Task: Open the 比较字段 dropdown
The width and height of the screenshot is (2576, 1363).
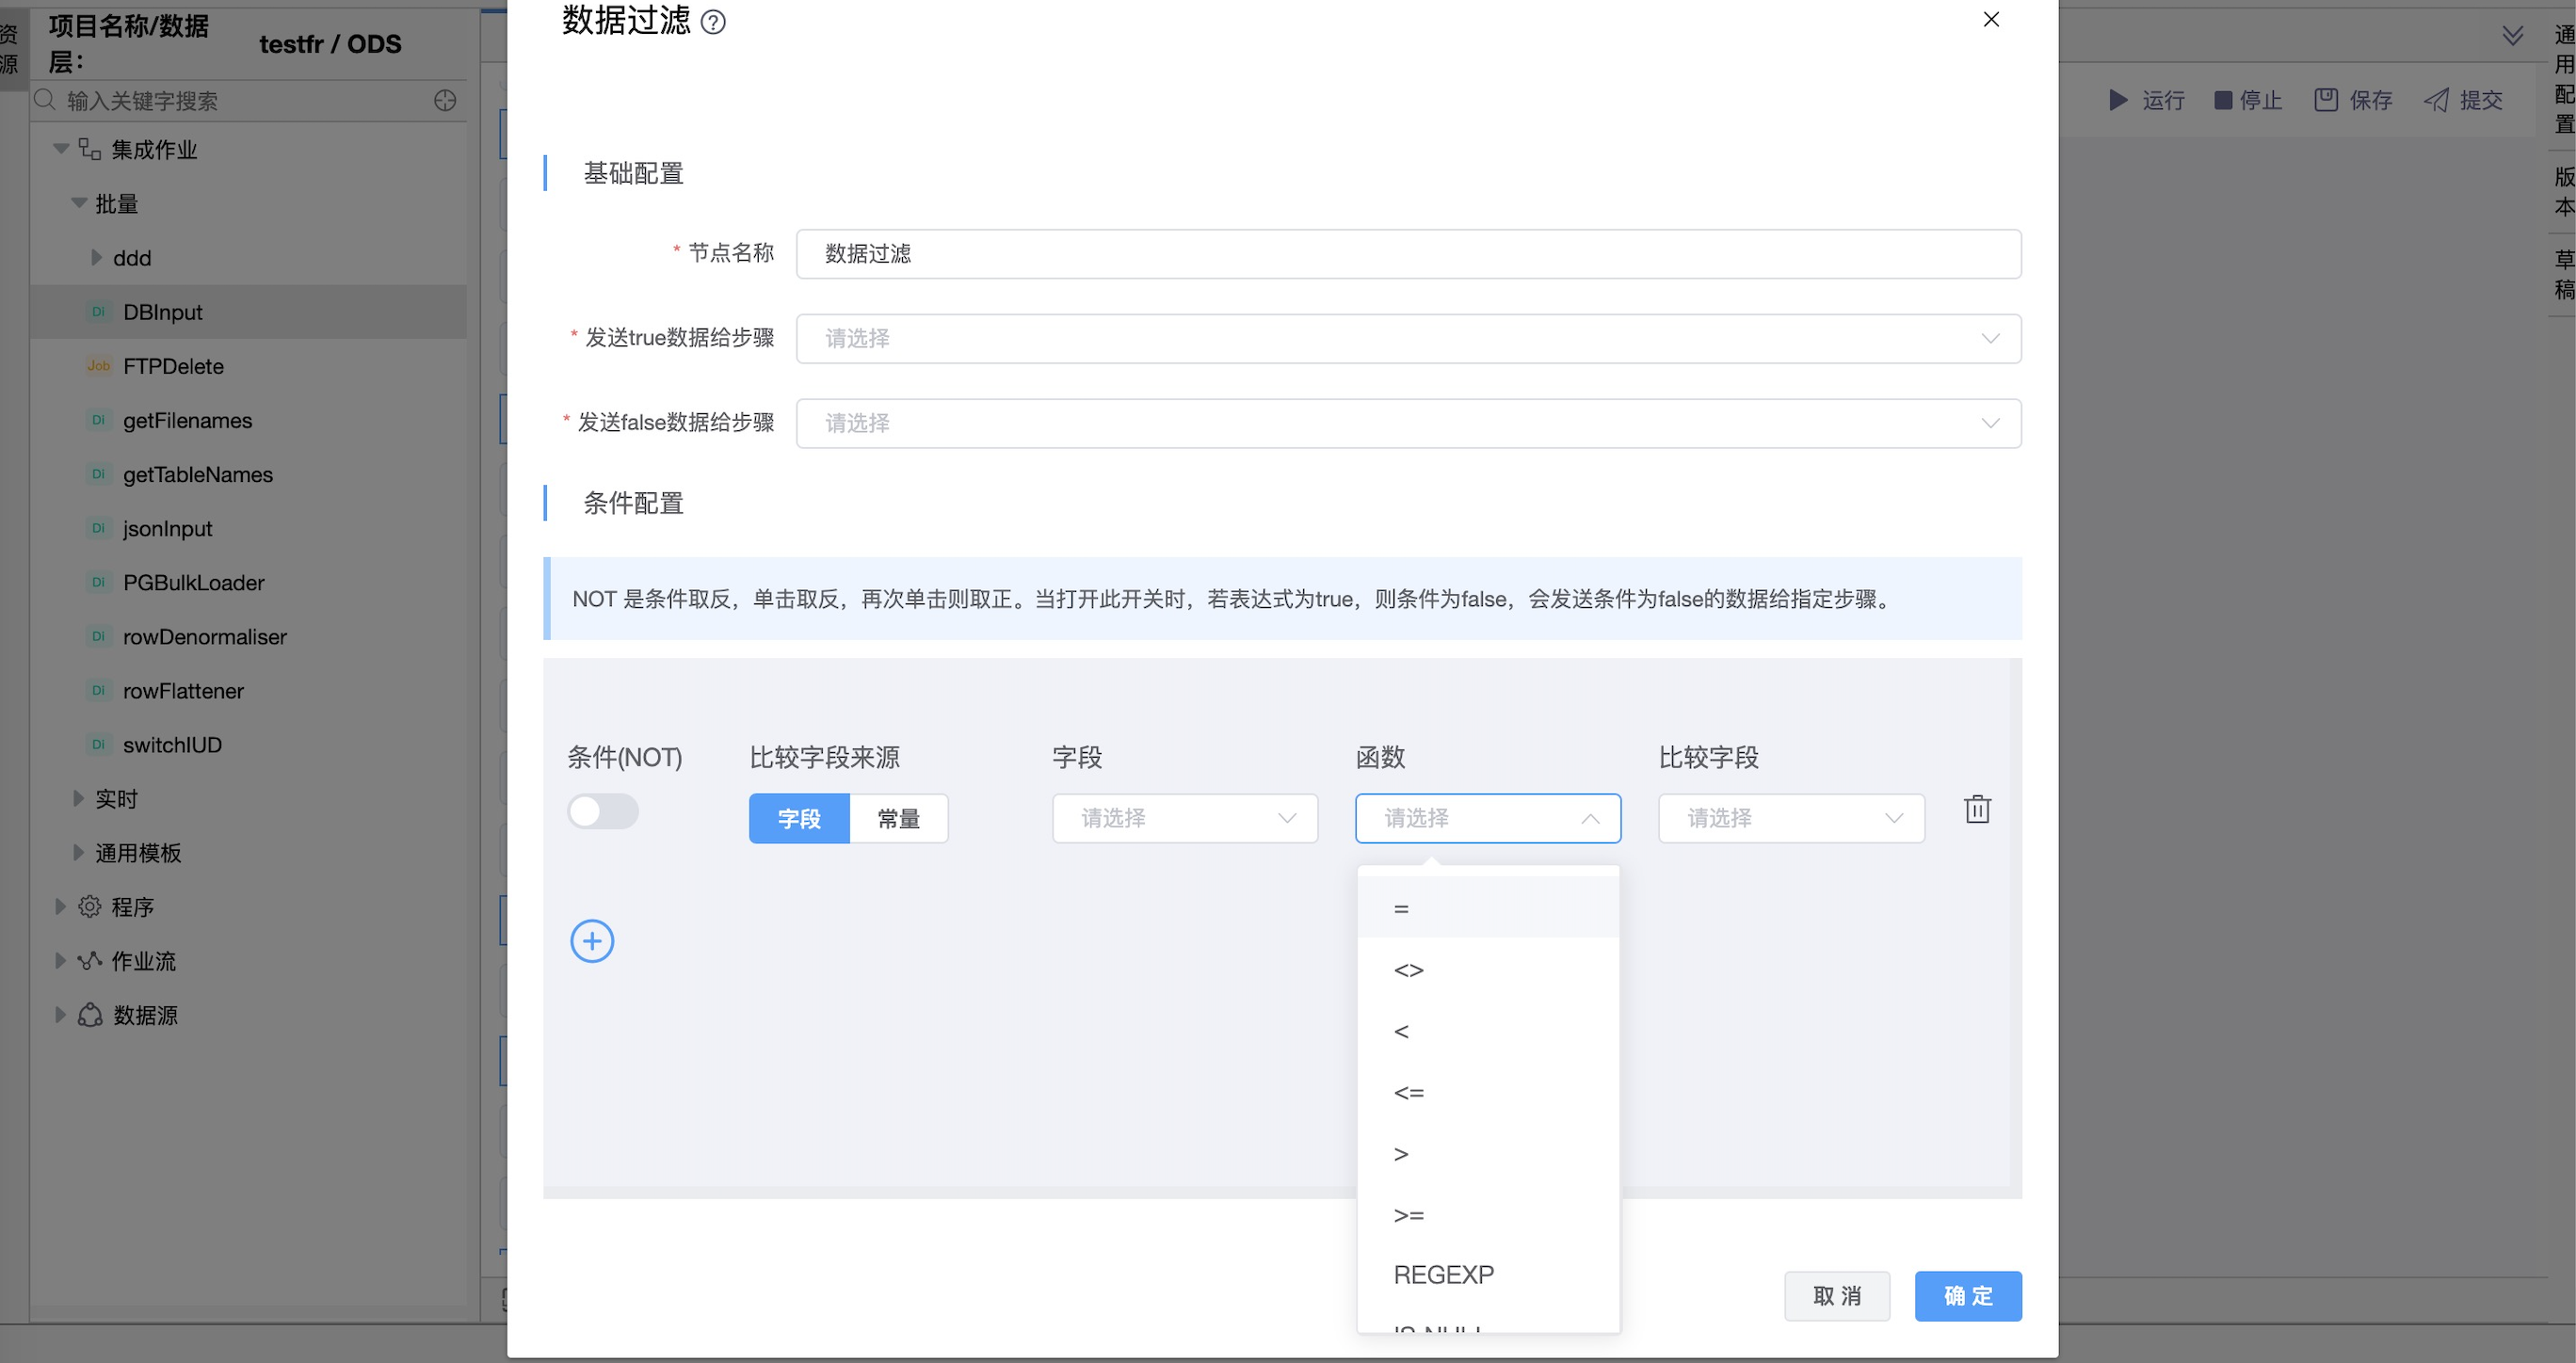Action: [1790, 819]
